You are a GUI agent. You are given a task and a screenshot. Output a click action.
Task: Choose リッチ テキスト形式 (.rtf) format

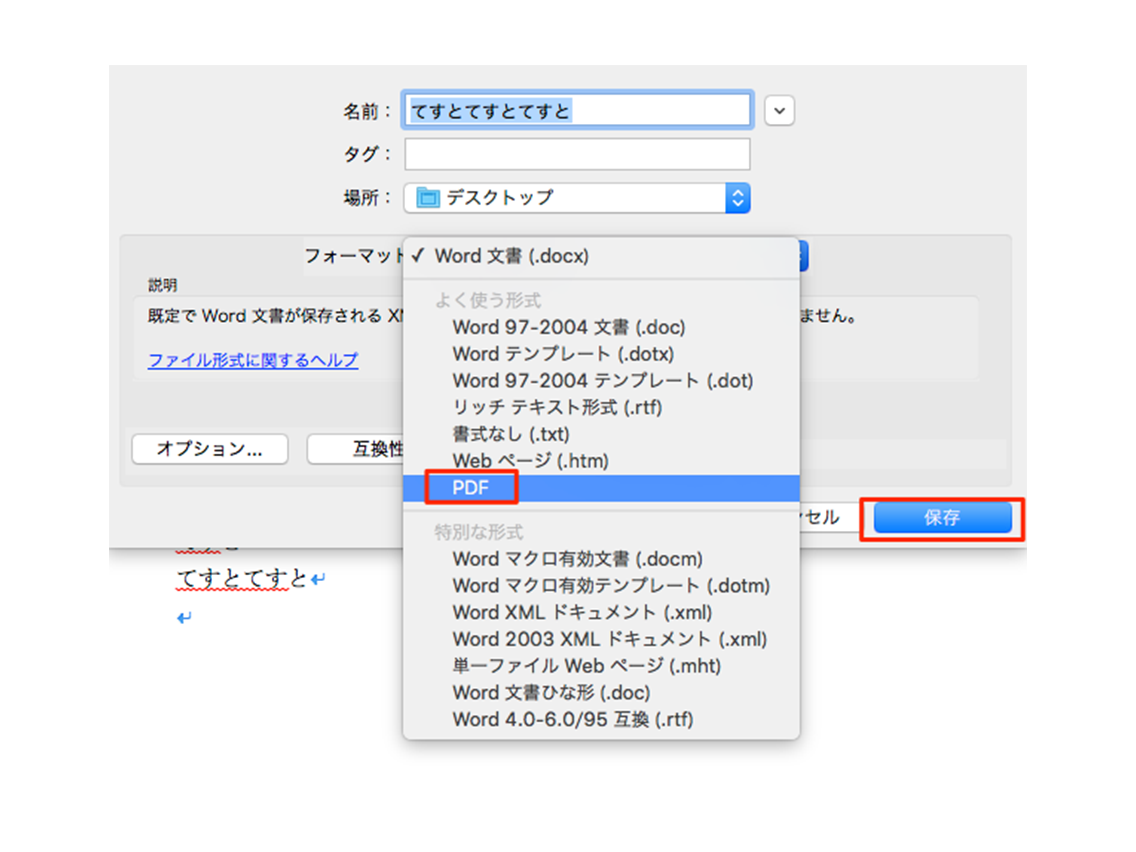point(601,408)
